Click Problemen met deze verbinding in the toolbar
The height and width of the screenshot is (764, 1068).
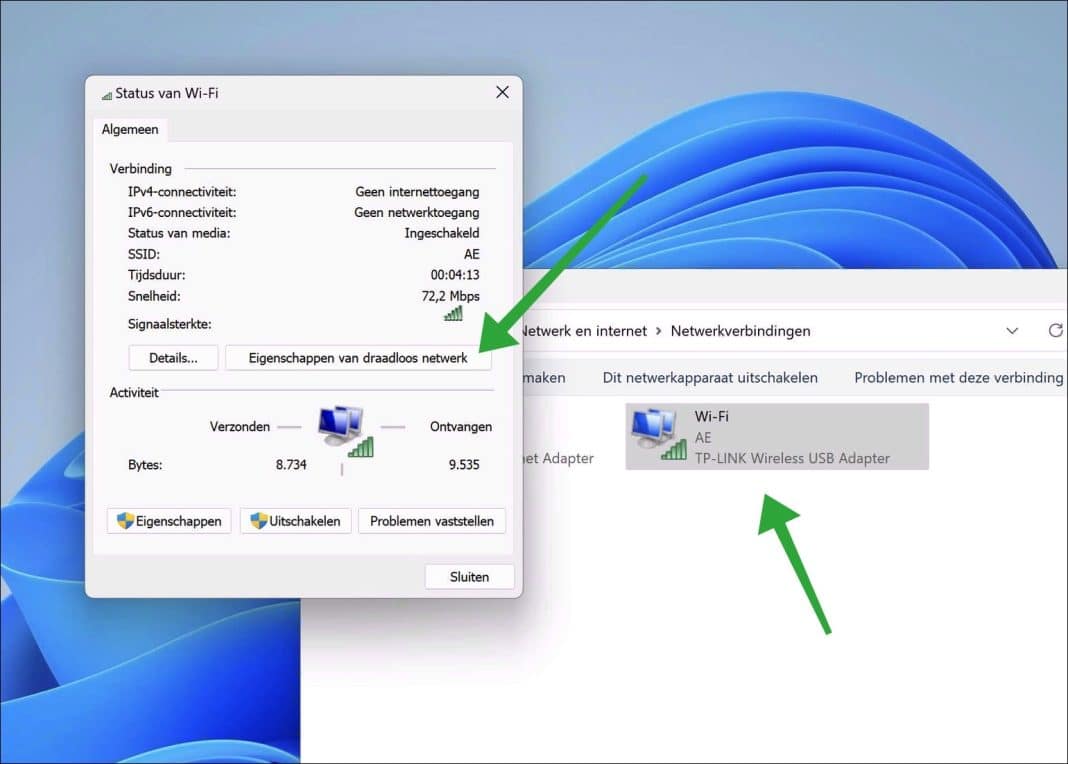(958, 377)
